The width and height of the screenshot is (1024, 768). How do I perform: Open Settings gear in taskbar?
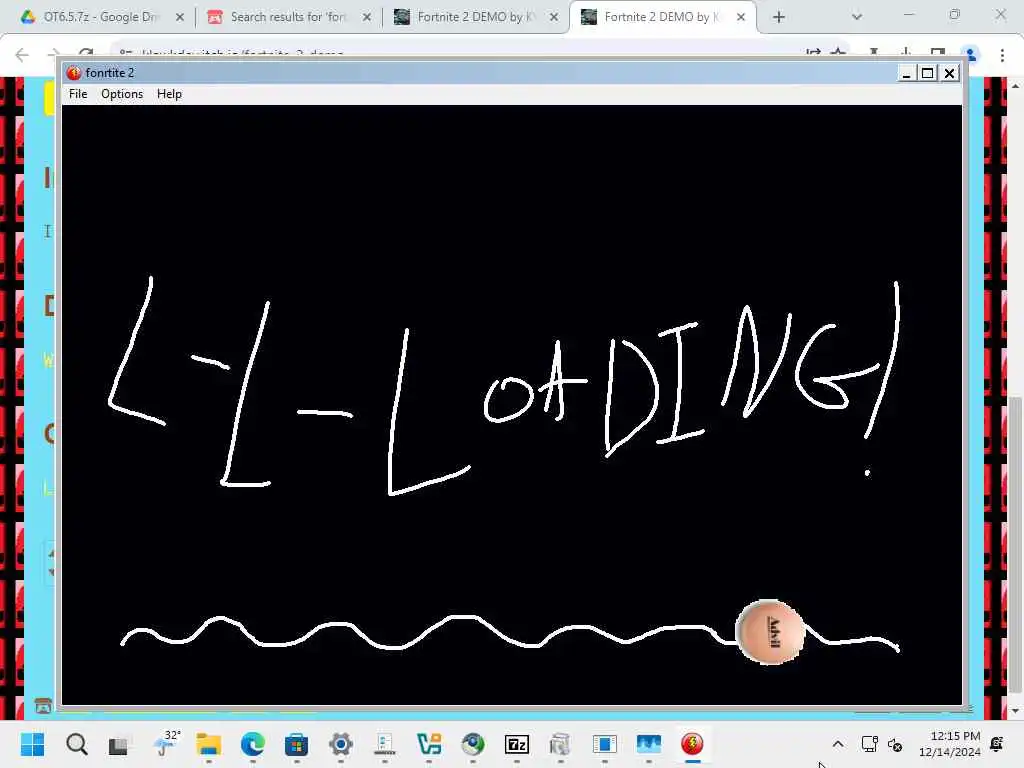[x=341, y=744]
